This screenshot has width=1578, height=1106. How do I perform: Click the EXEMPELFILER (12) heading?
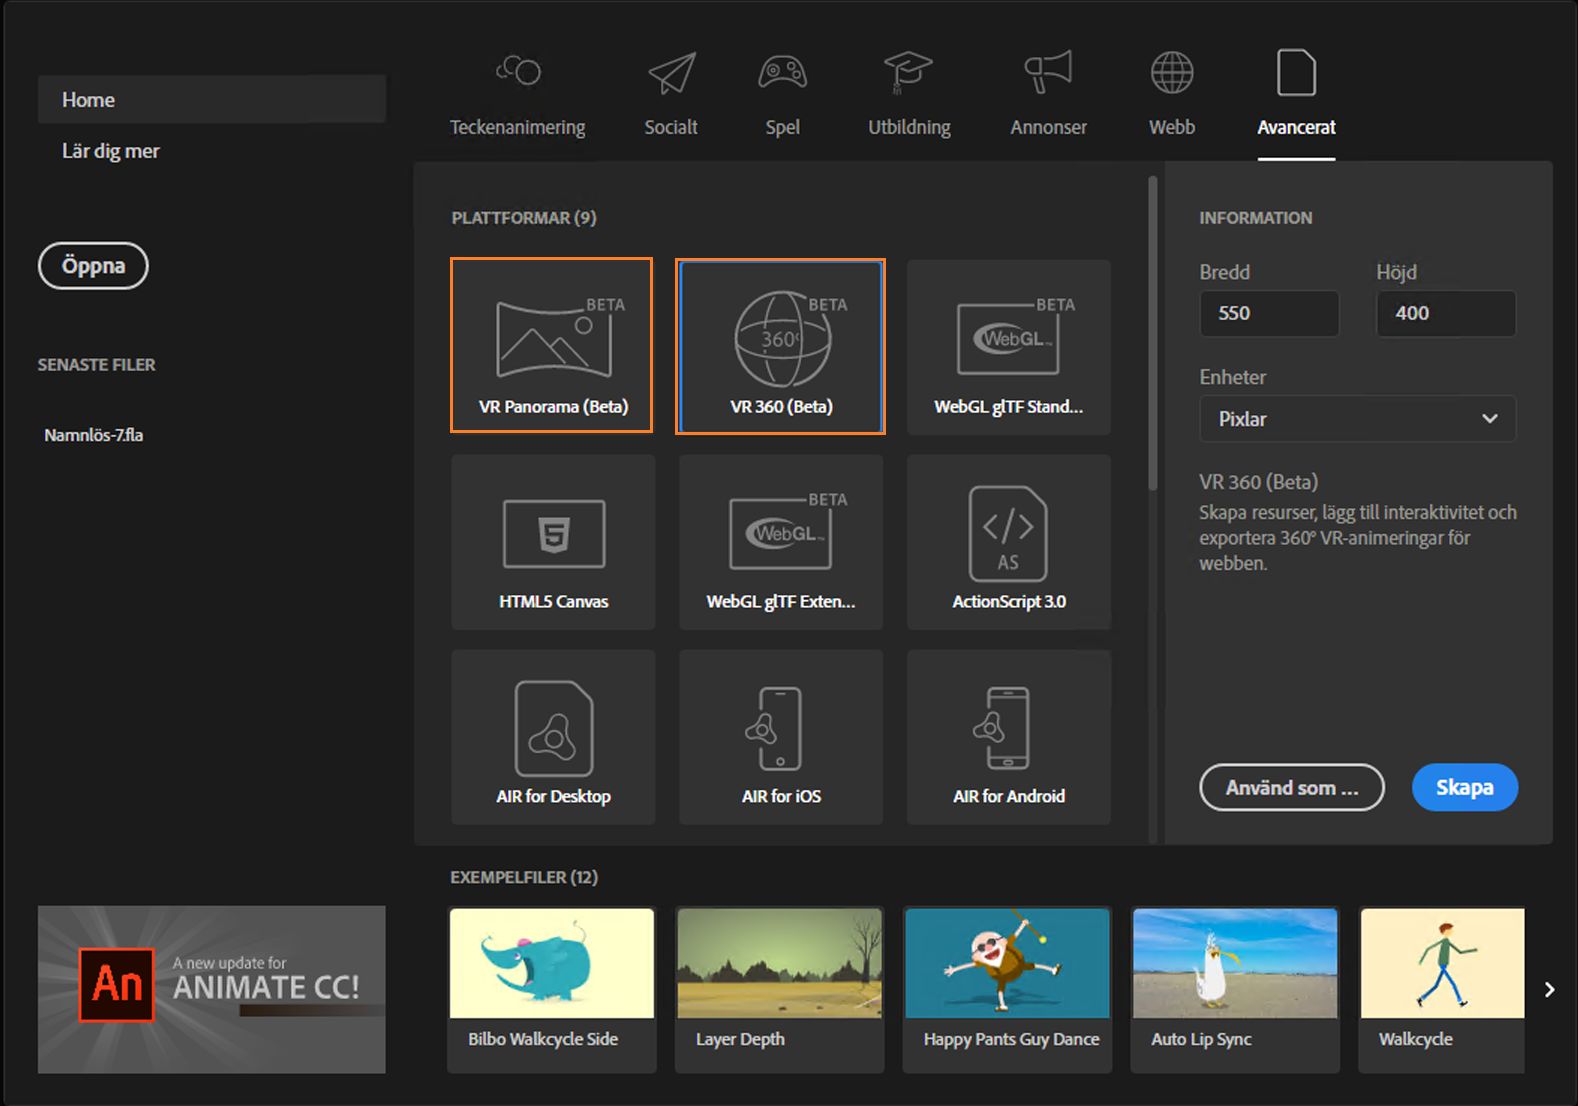(x=524, y=877)
